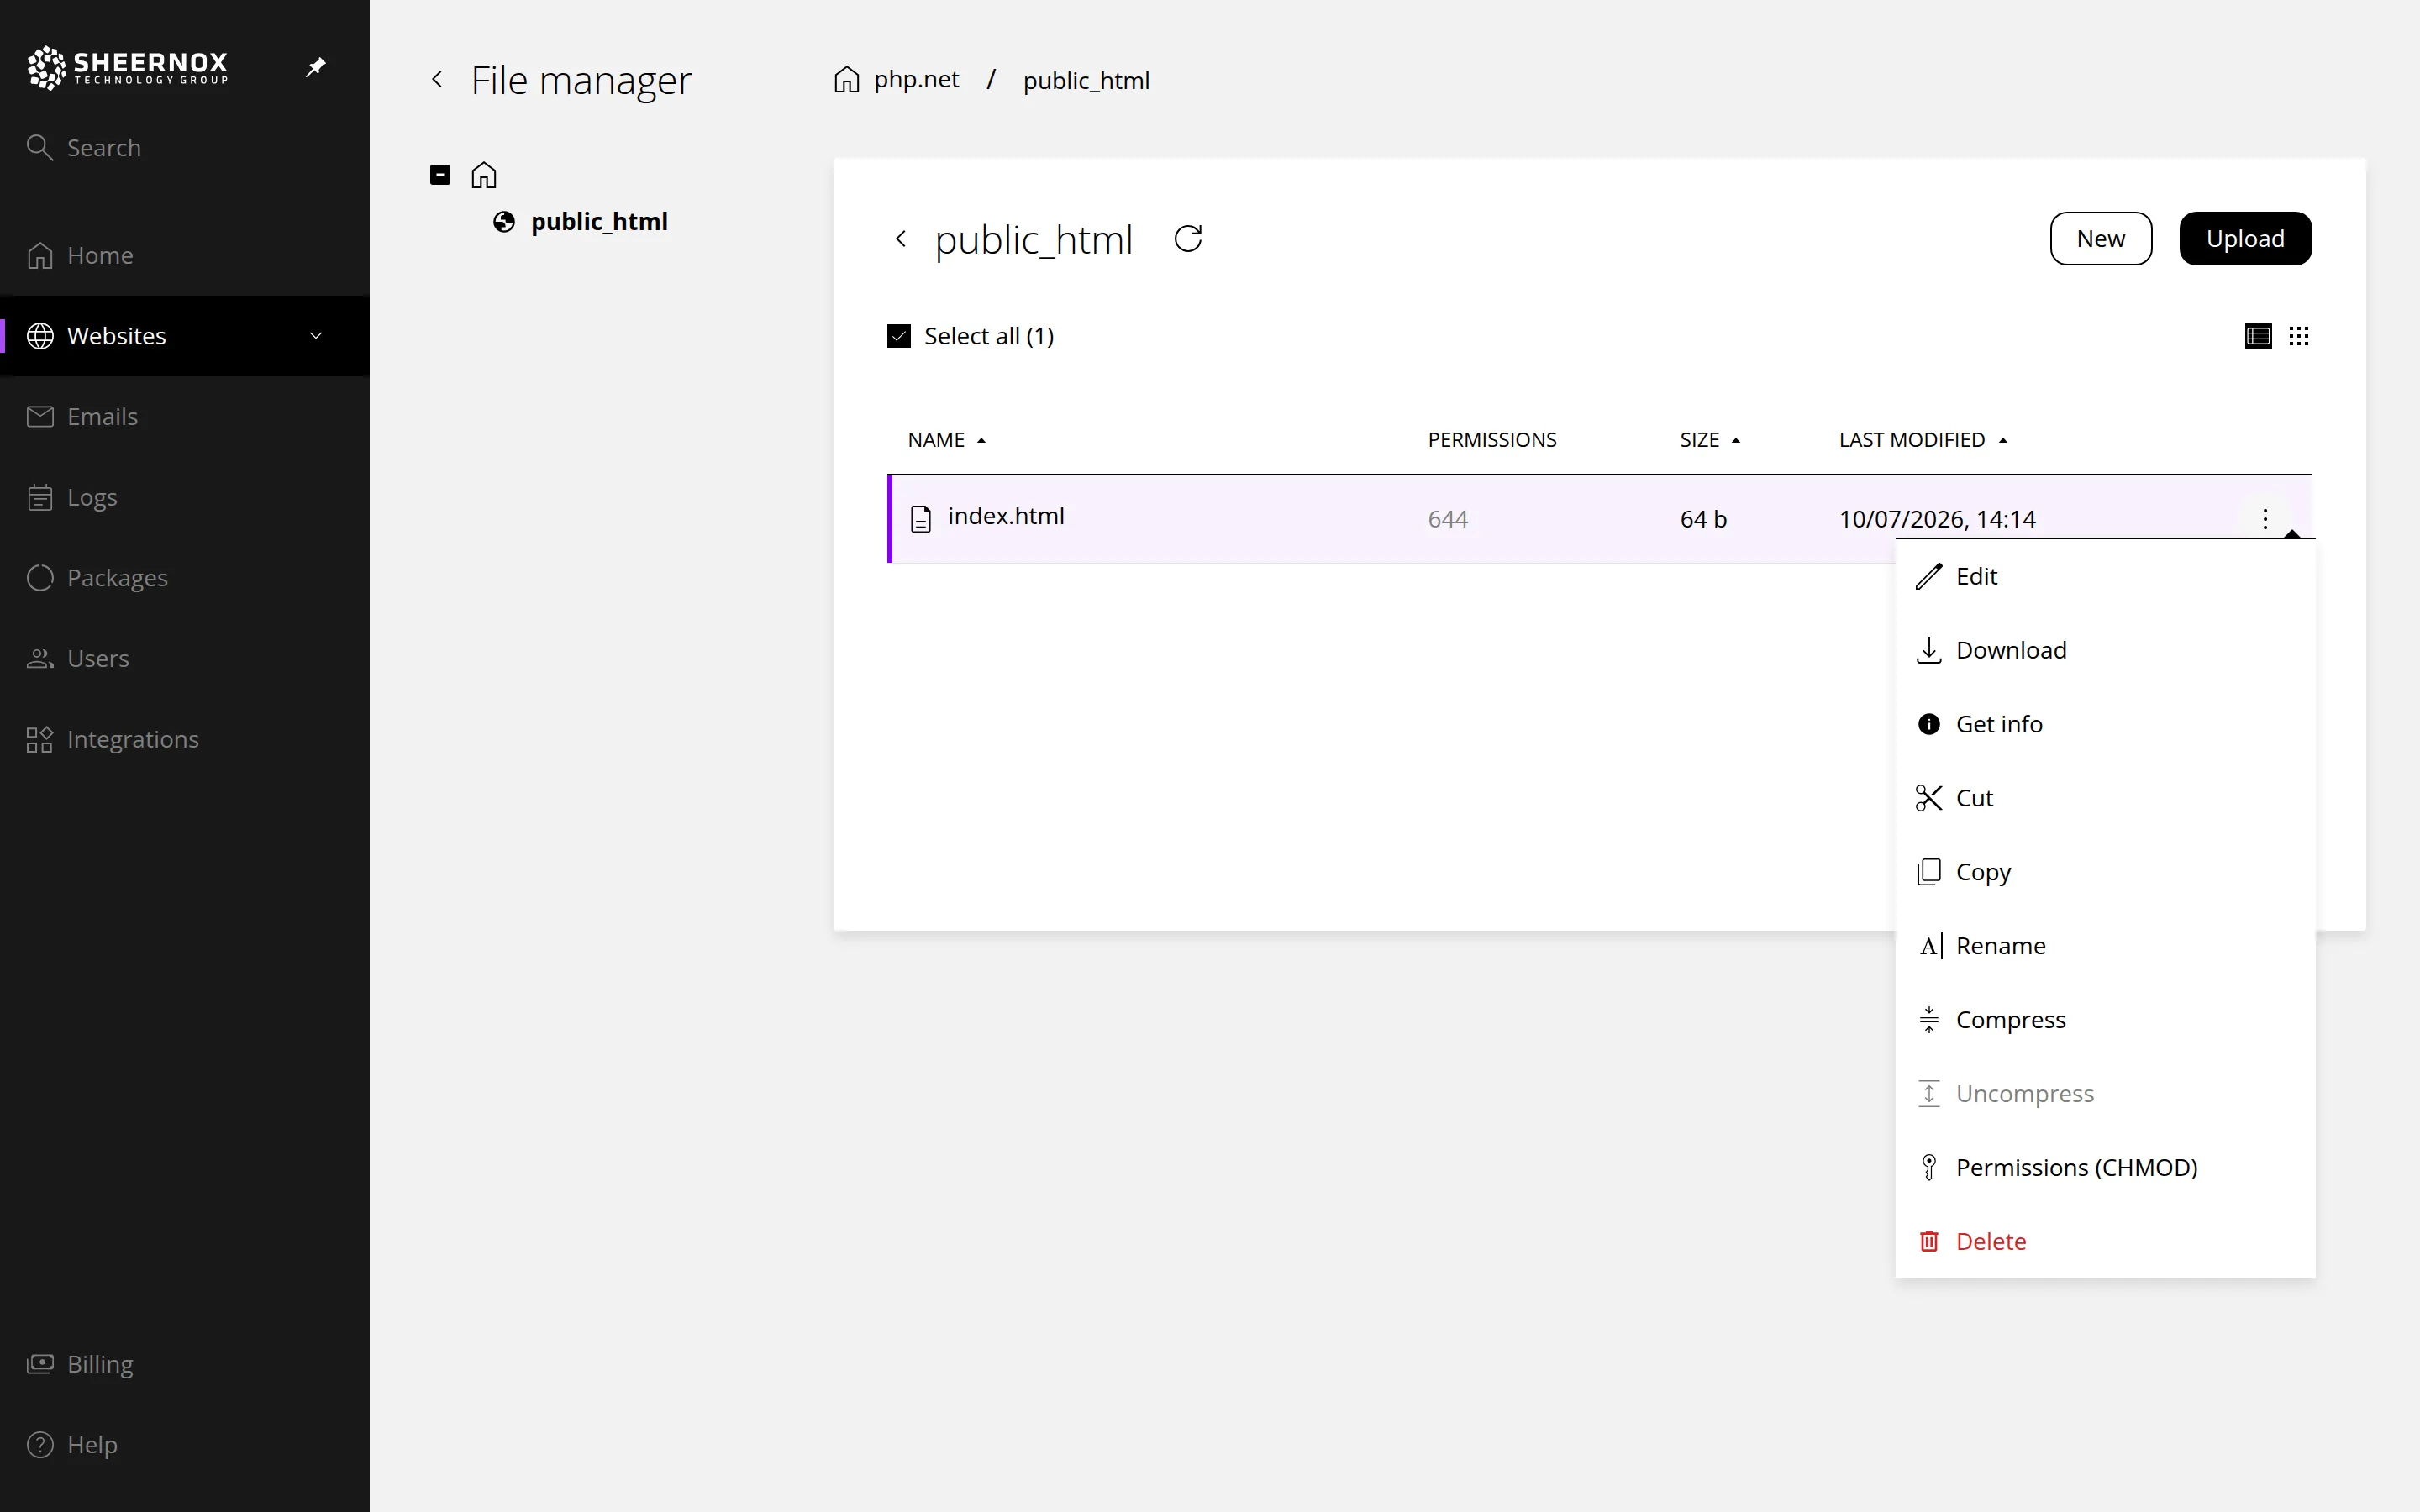Image resolution: width=2420 pixels, height=1512 pixels.
Task: Choose Edit from context menu
Action: point(2105,576)
